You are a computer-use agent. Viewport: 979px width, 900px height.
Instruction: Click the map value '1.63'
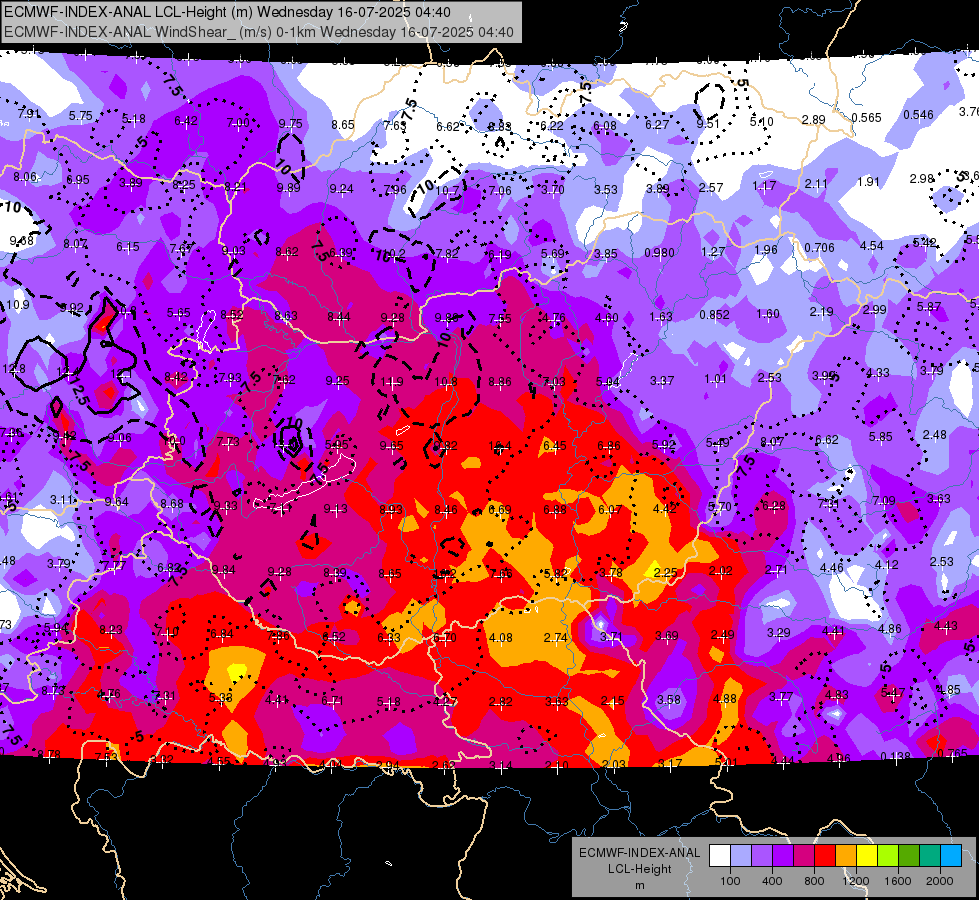(x=661, y=317)
